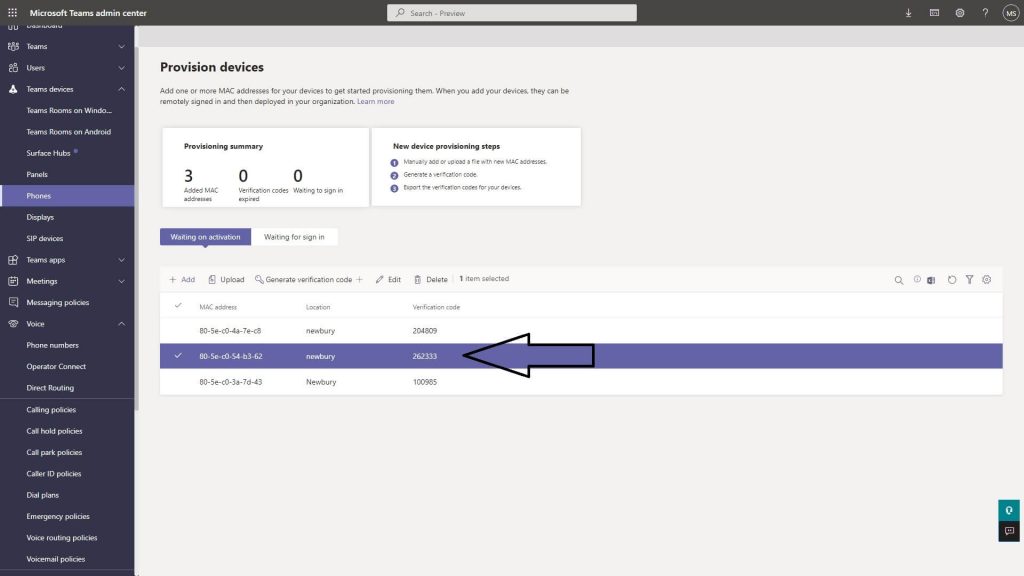Click the teal lightbulb widget at bottom right
This screenshot has height=576, width=1024.
(1007, 509)
